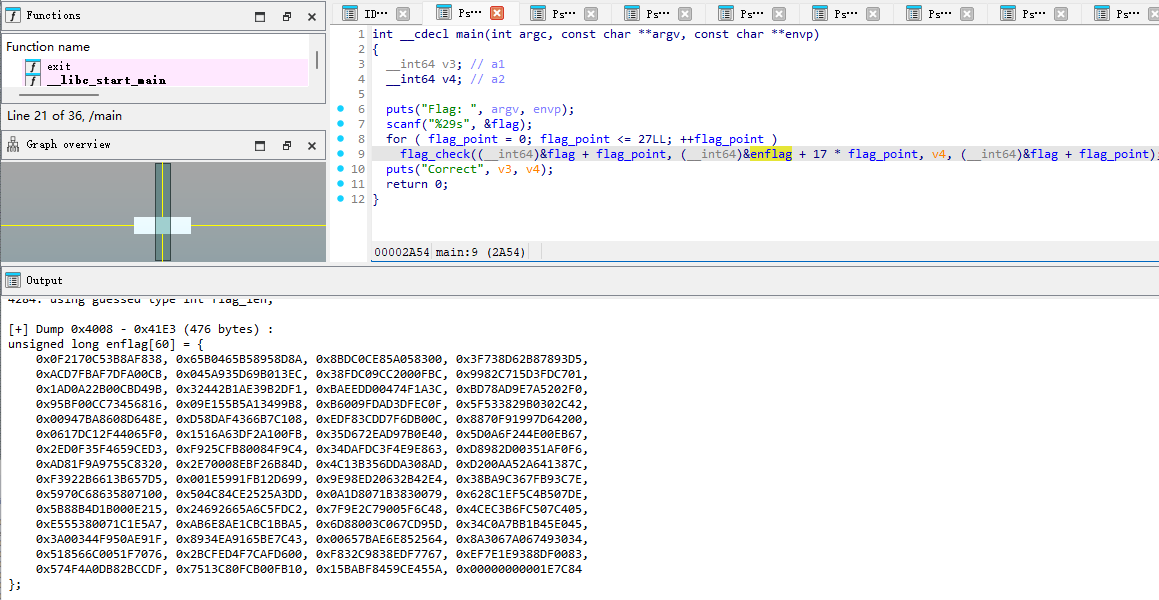Select the exit function row

pos(166,67)
